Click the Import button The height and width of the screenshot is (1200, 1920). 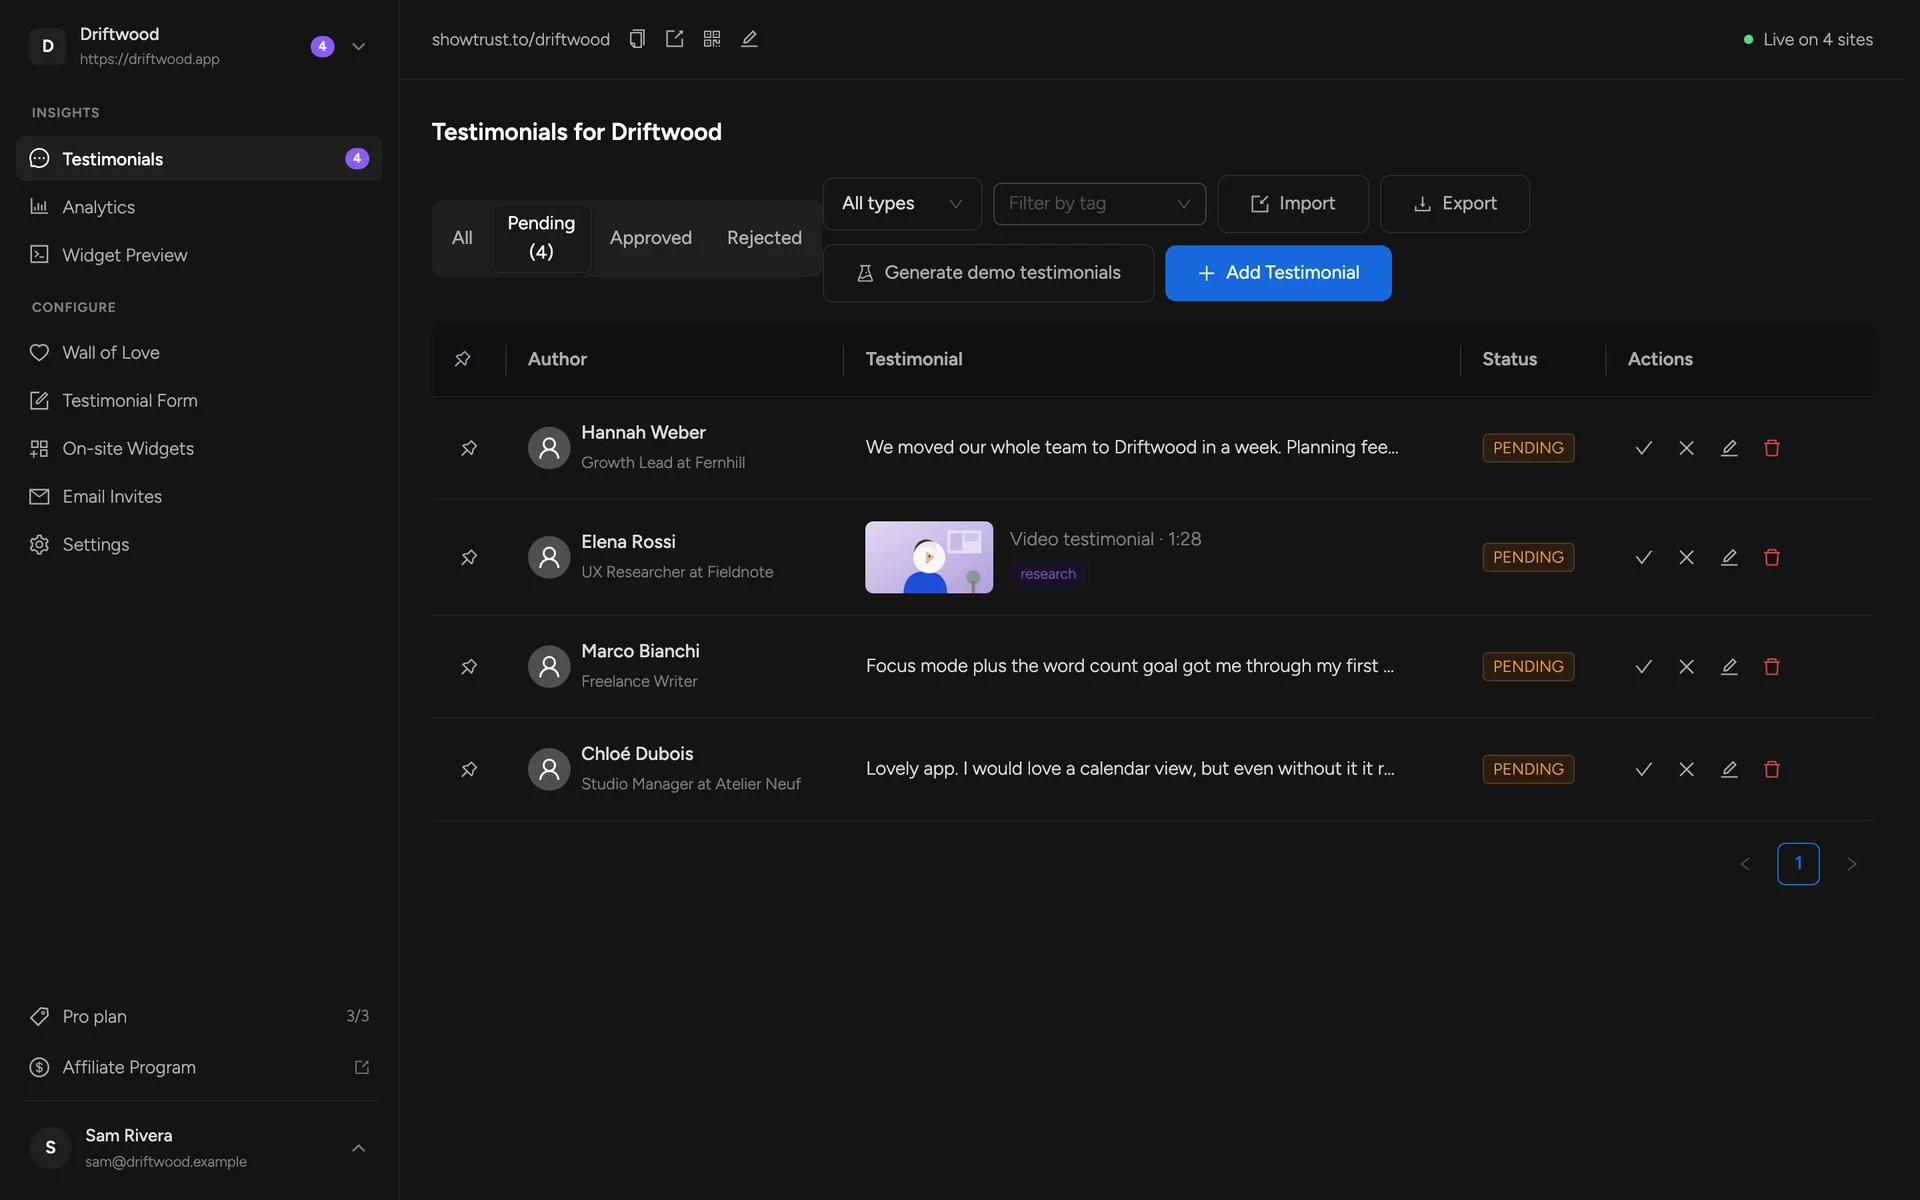(1292, 204)
